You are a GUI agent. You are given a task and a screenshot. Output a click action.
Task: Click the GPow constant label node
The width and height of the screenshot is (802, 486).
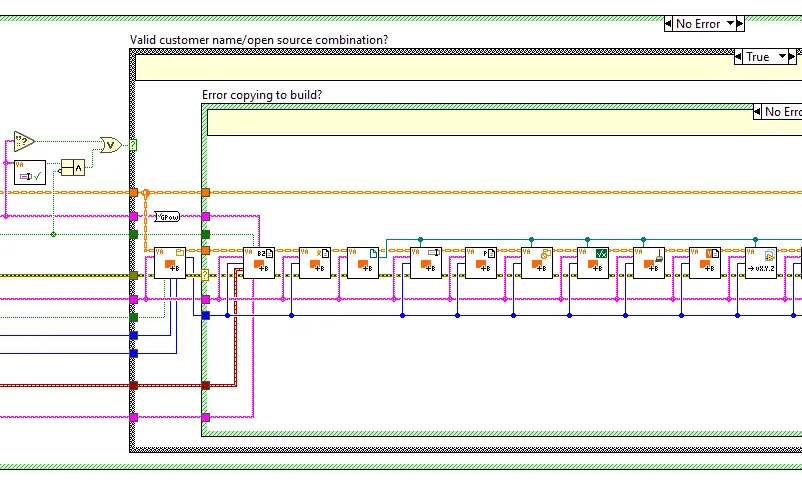[x=167, y=216]
